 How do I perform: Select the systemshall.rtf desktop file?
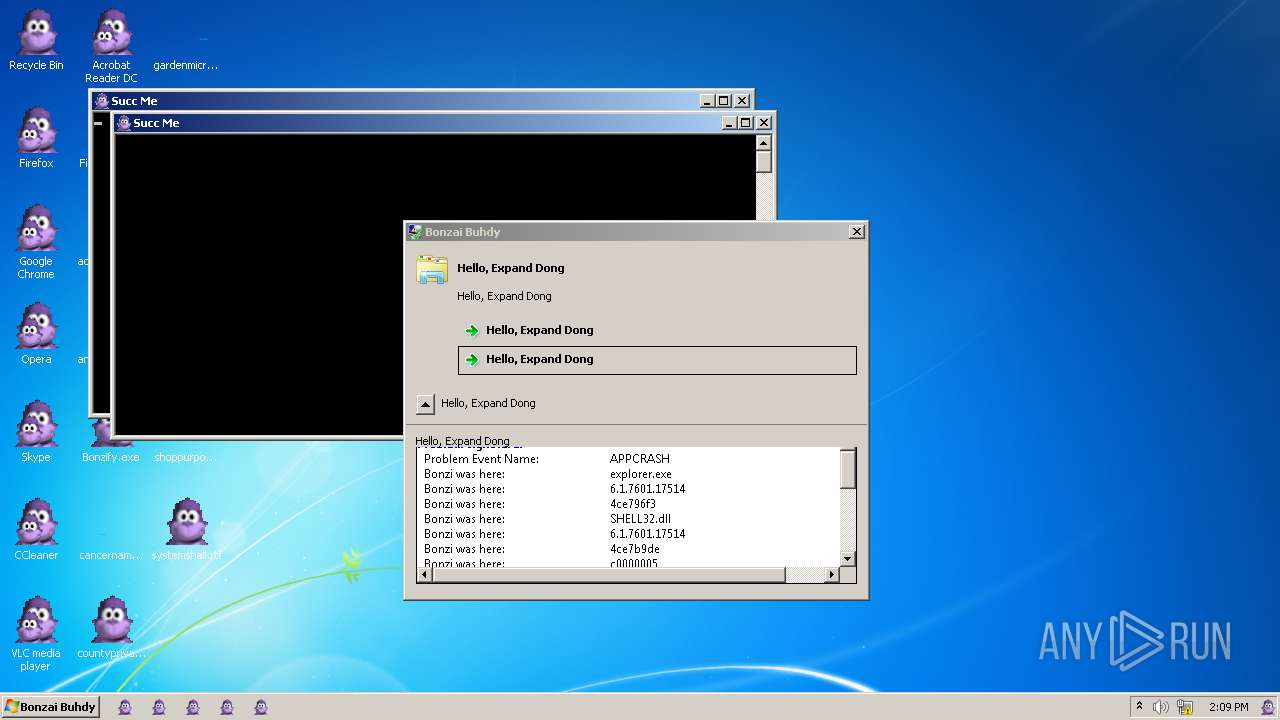tap(186, 530)
